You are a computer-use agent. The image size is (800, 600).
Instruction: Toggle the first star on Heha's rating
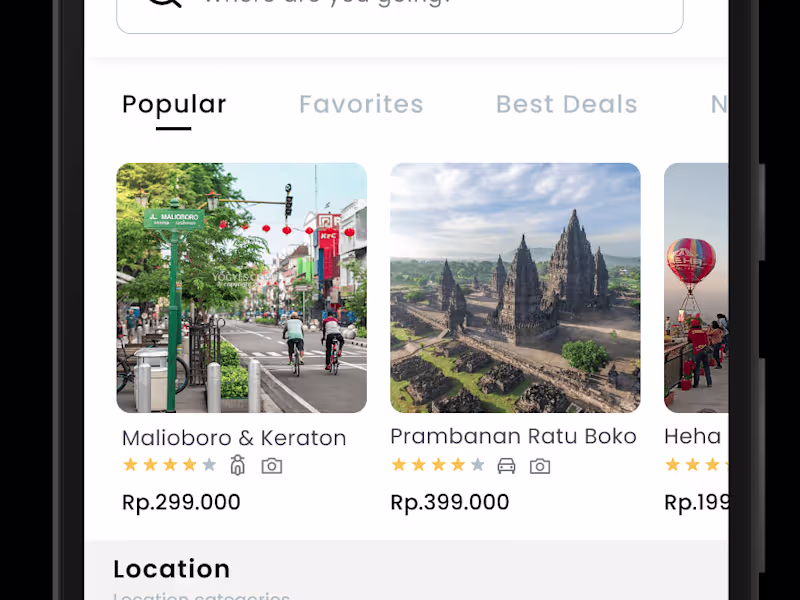[x=672, y=464]
